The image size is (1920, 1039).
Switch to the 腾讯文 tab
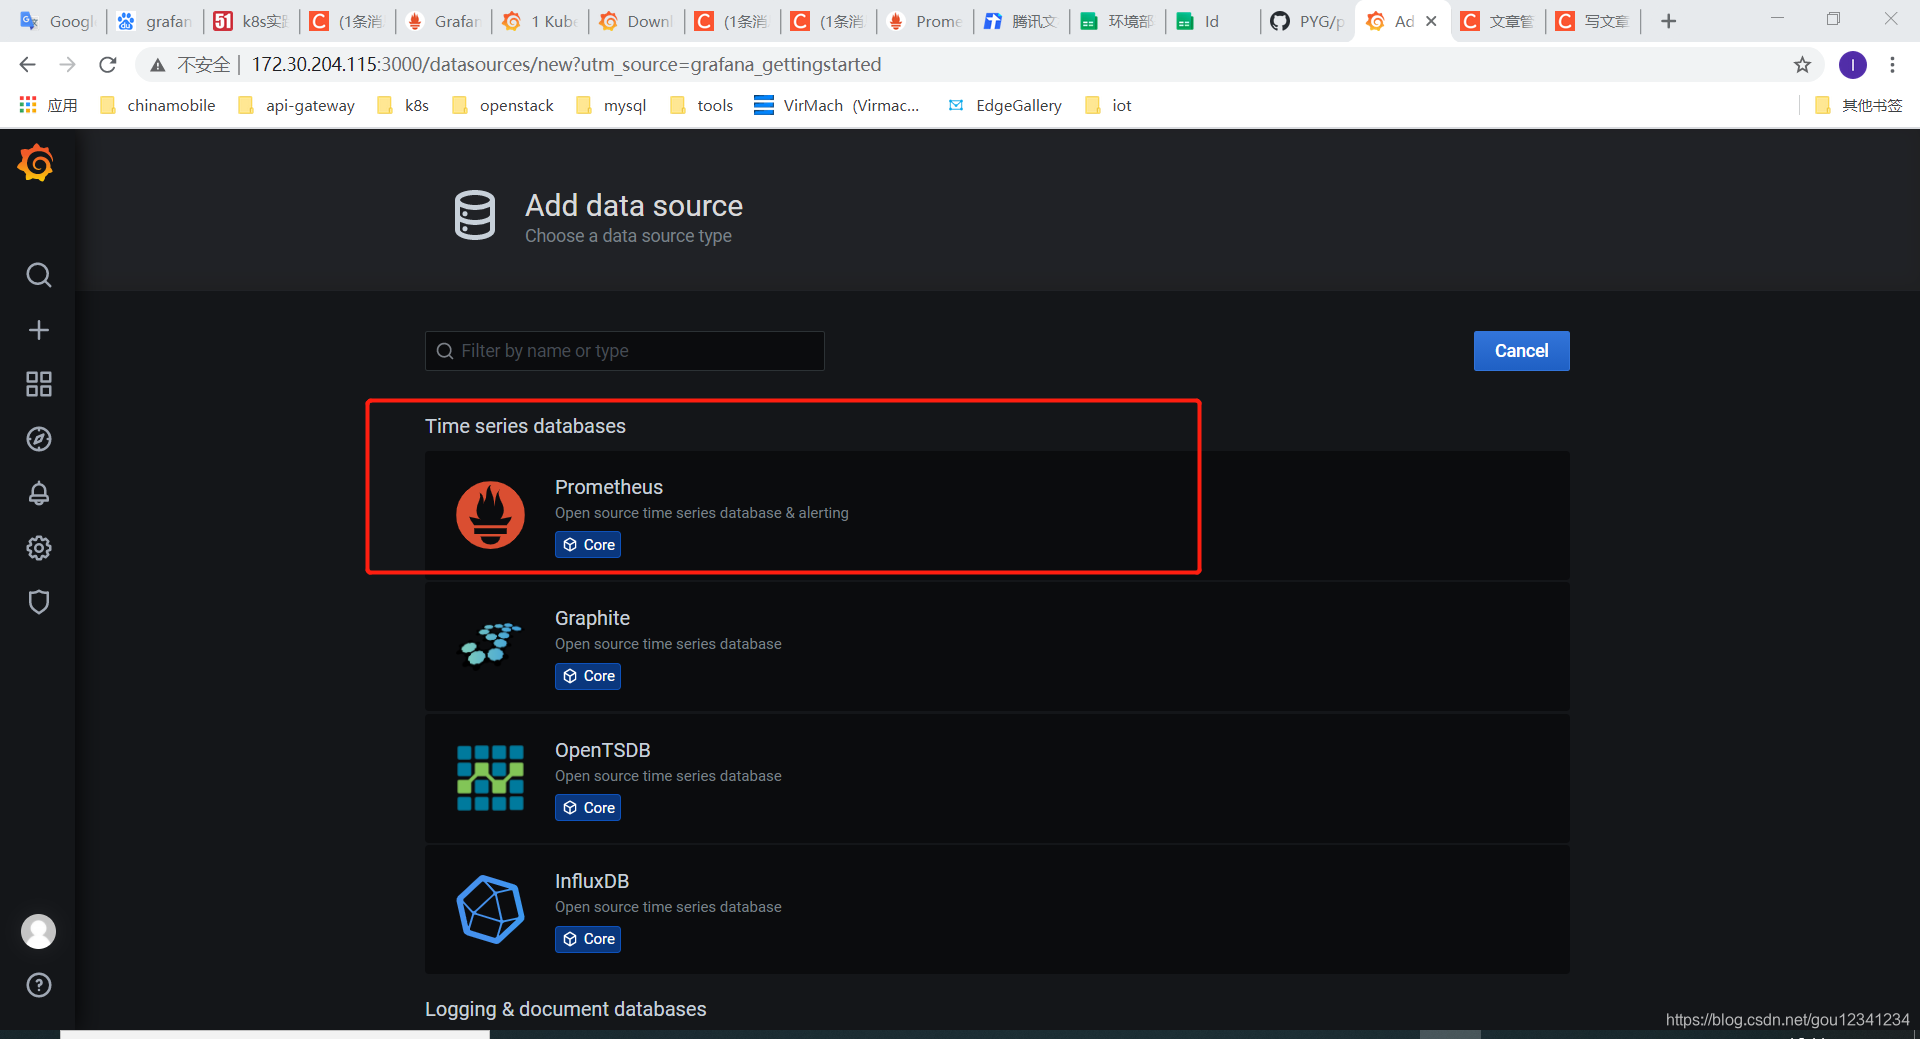(1021, 21)
